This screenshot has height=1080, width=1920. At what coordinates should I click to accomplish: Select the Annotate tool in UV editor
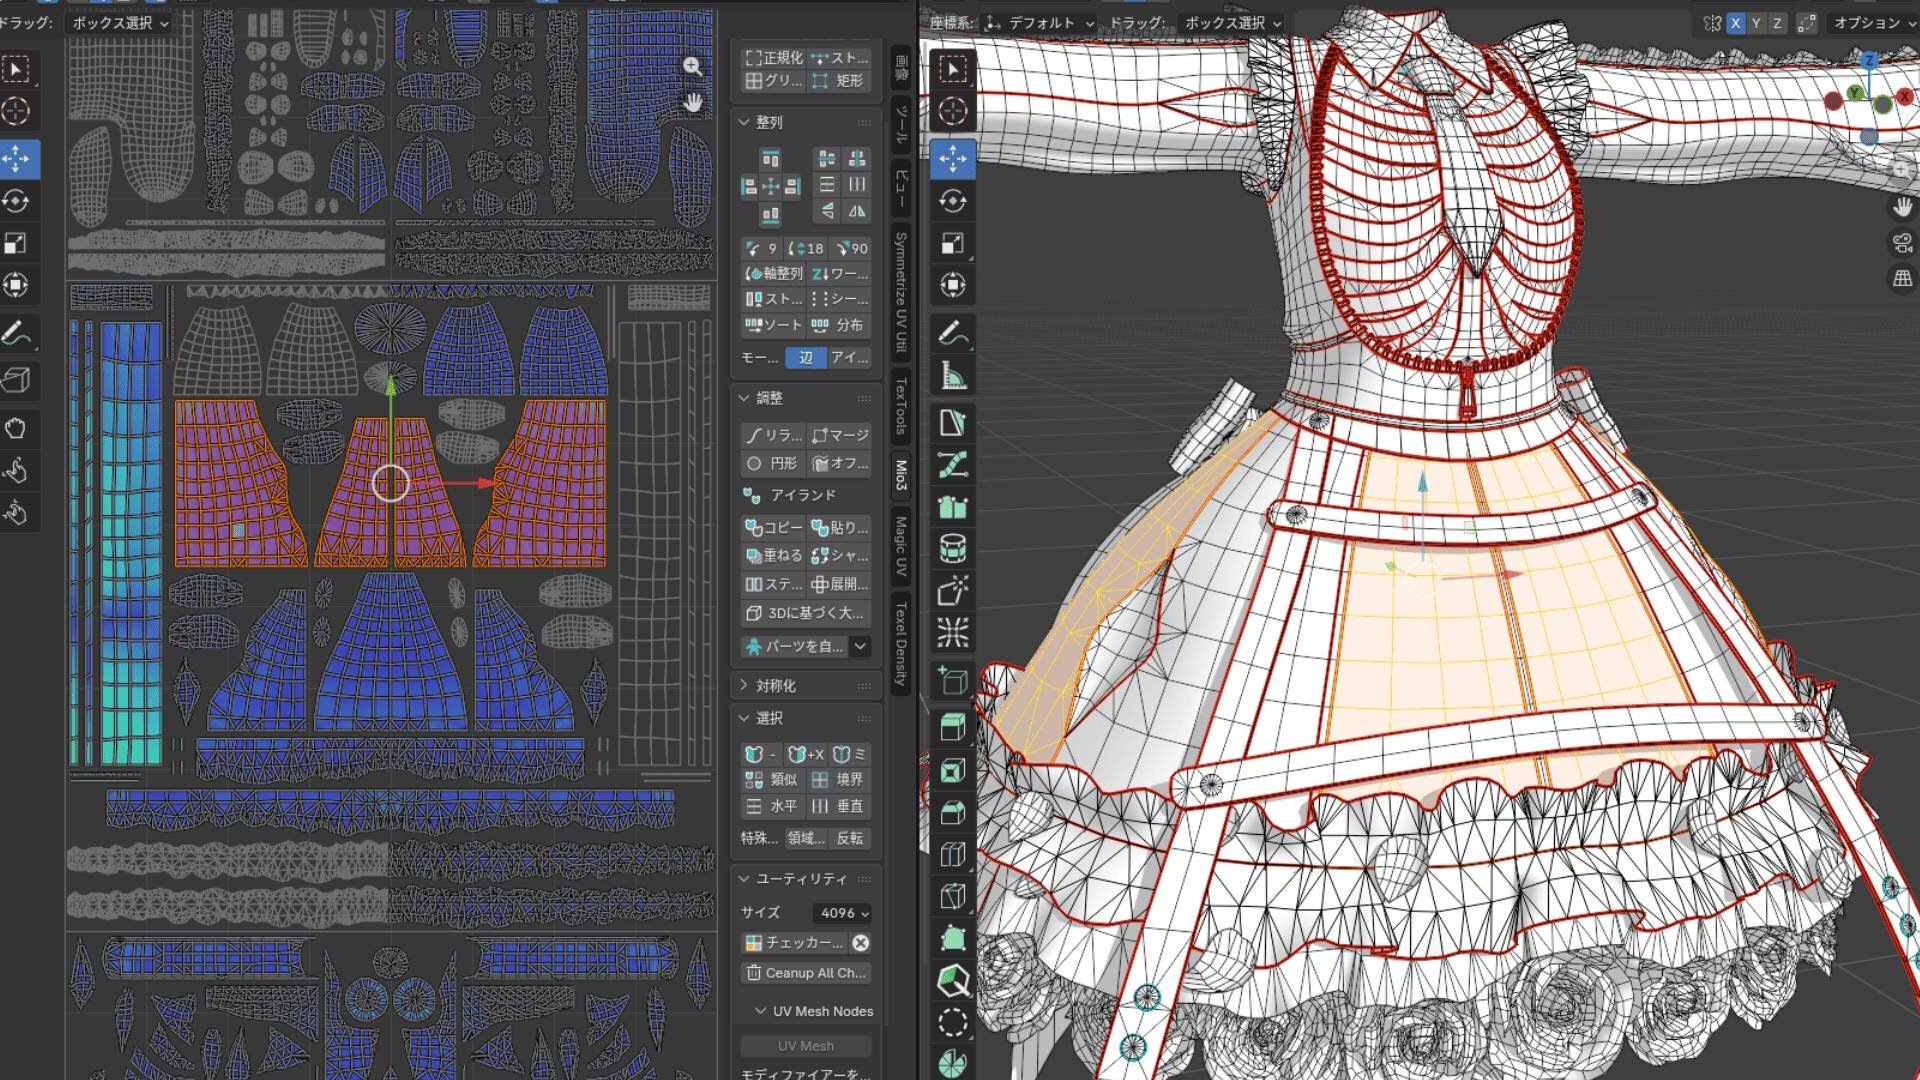click(16, 333)
